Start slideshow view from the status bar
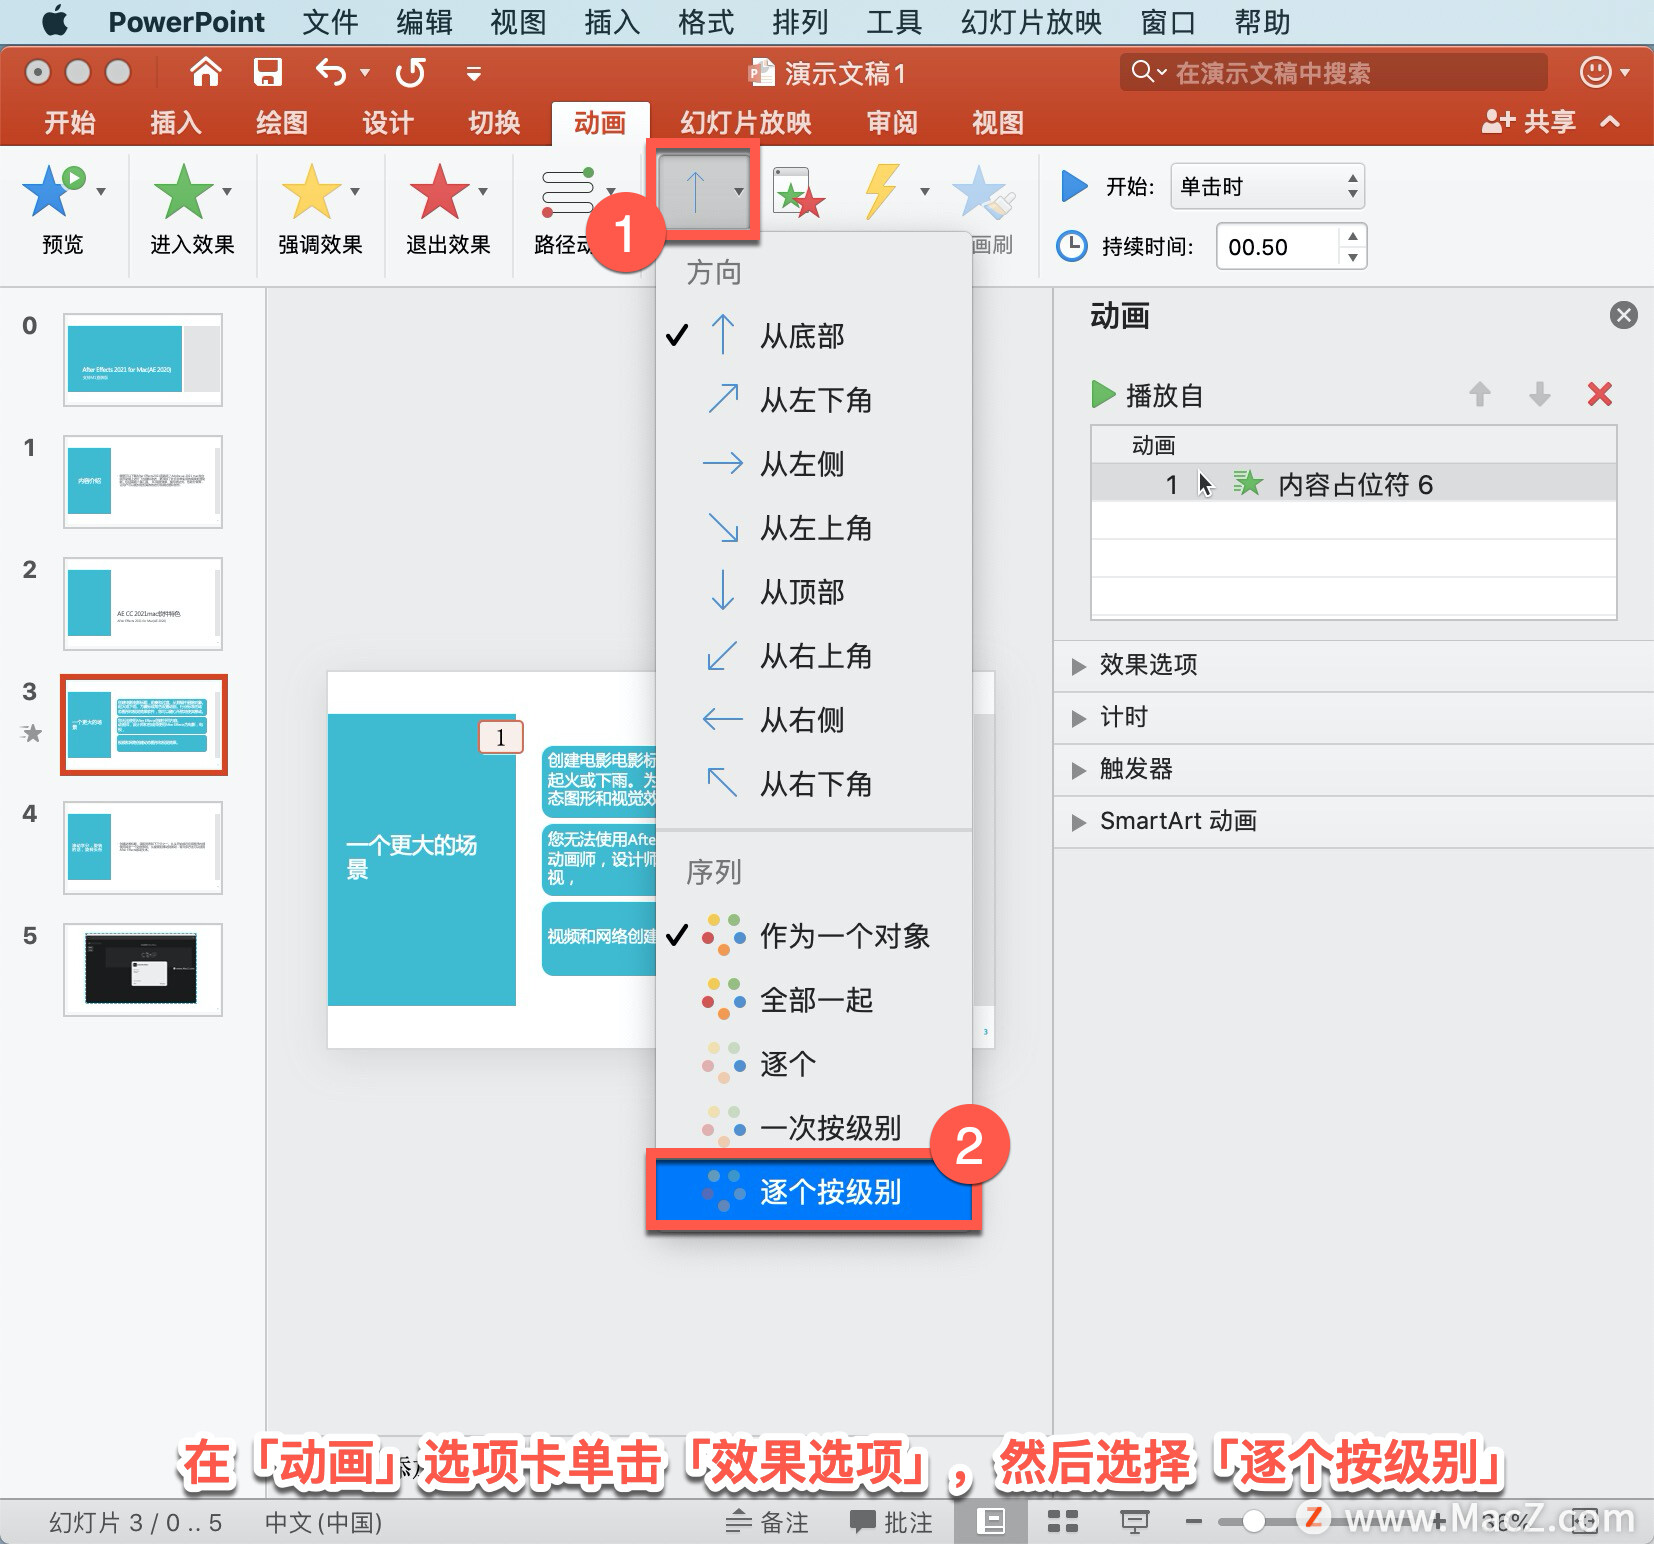This screenshot has height=1544, width=1654. click(x=1134, y=1522)
